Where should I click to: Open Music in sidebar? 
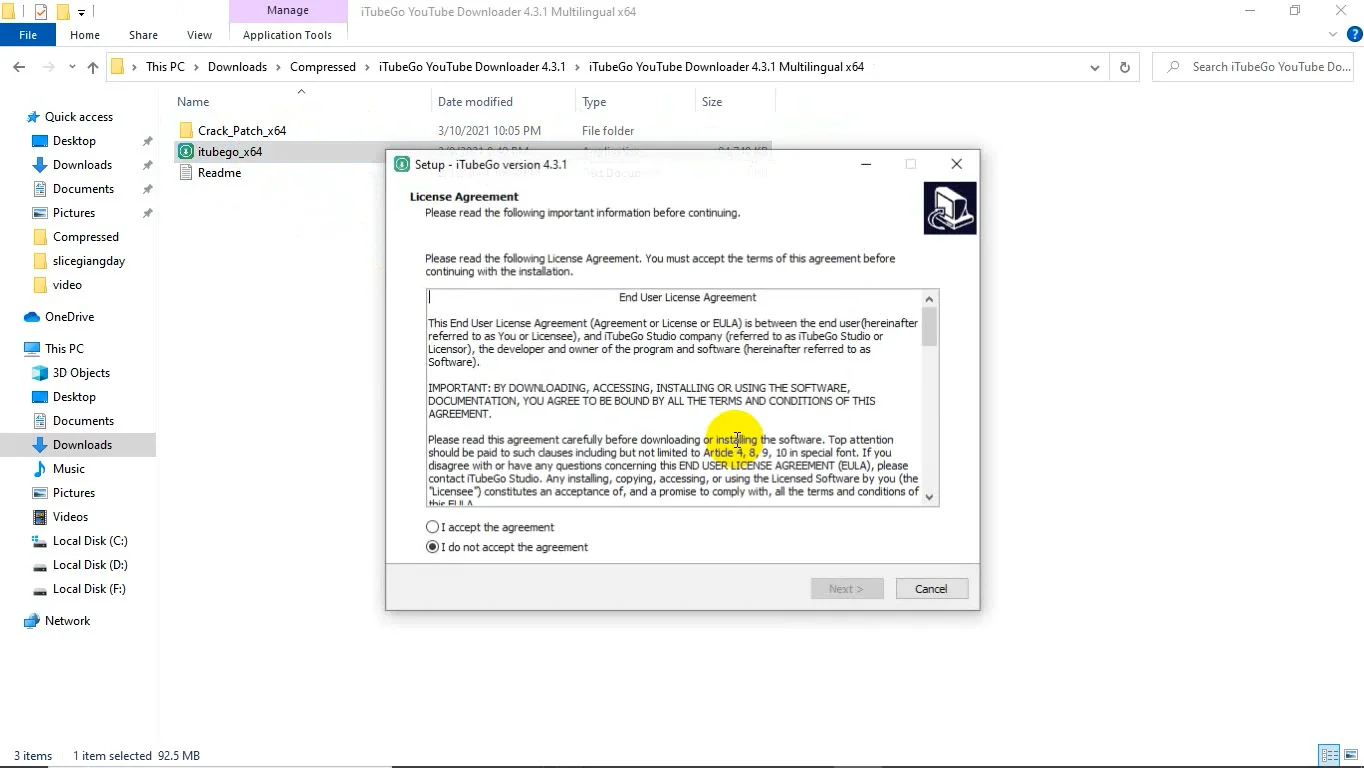pos(69,469)
